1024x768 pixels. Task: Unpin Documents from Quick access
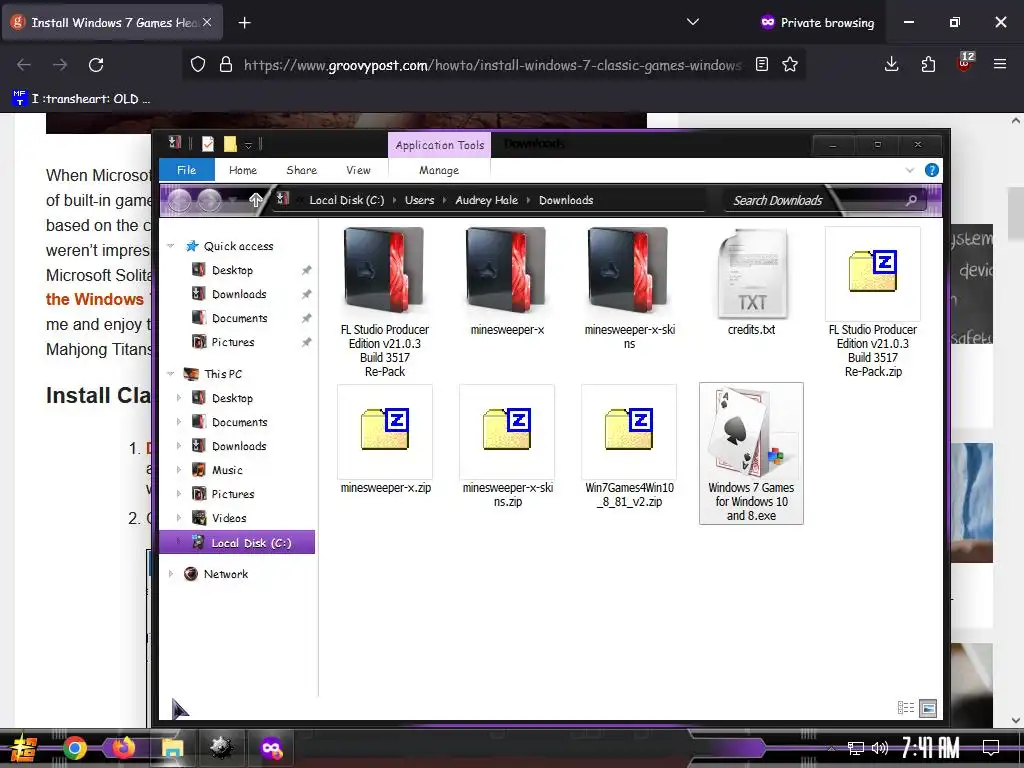point(306,318)
